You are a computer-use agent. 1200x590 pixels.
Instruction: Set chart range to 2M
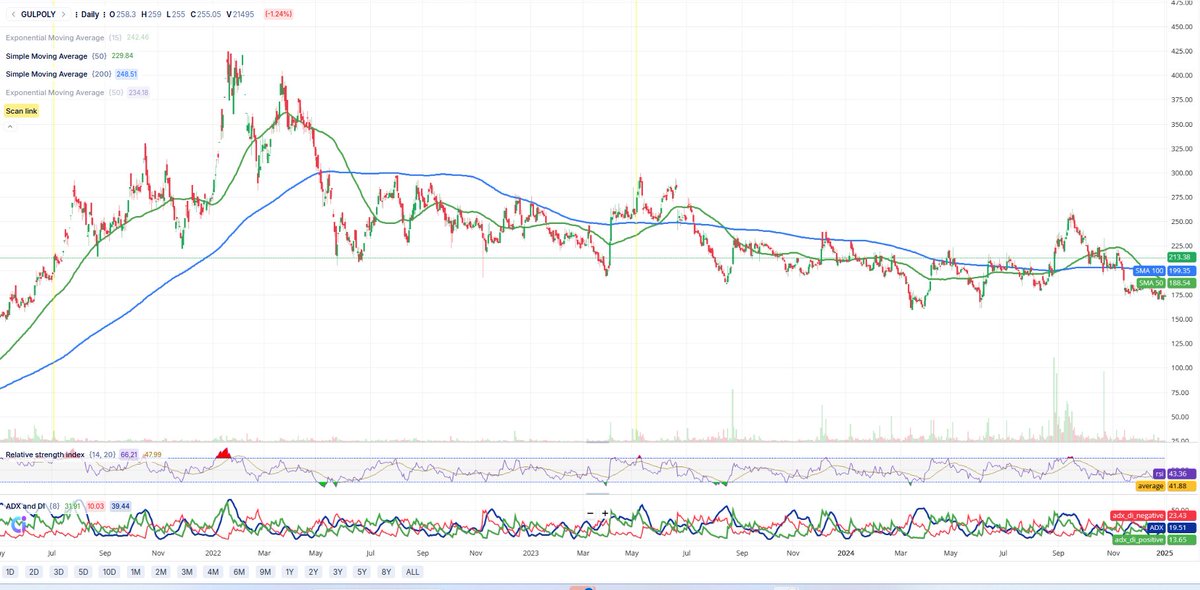(x=161, y=572)
